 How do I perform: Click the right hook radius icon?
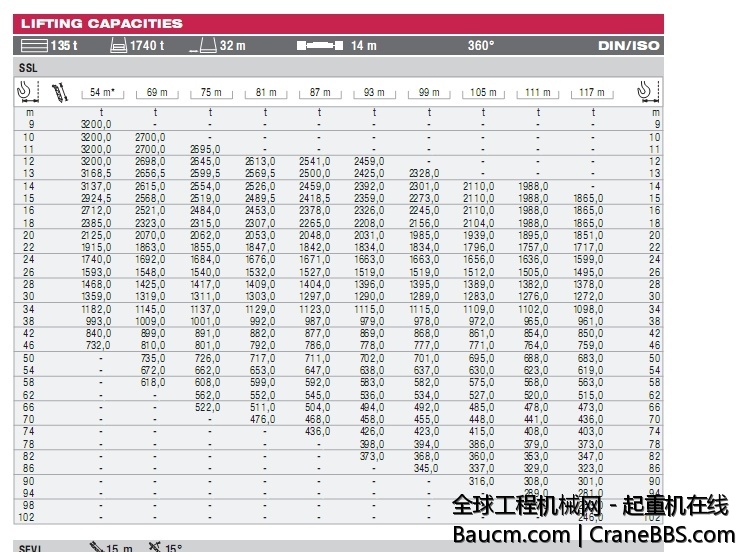647,92
